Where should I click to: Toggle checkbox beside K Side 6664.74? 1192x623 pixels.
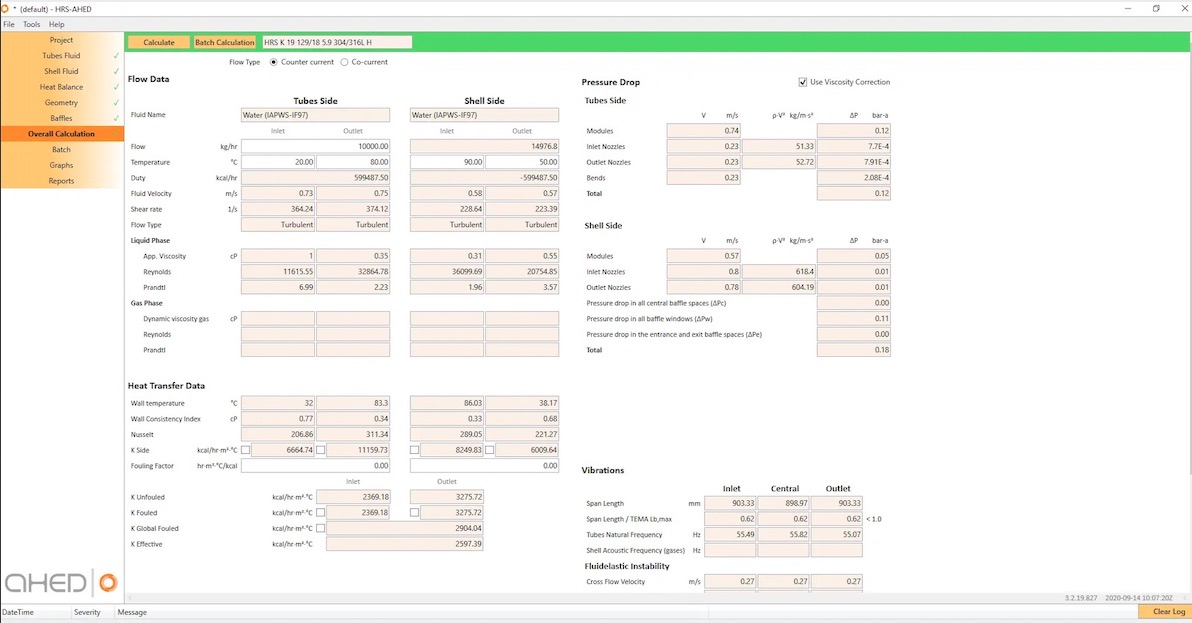(246, 450)
